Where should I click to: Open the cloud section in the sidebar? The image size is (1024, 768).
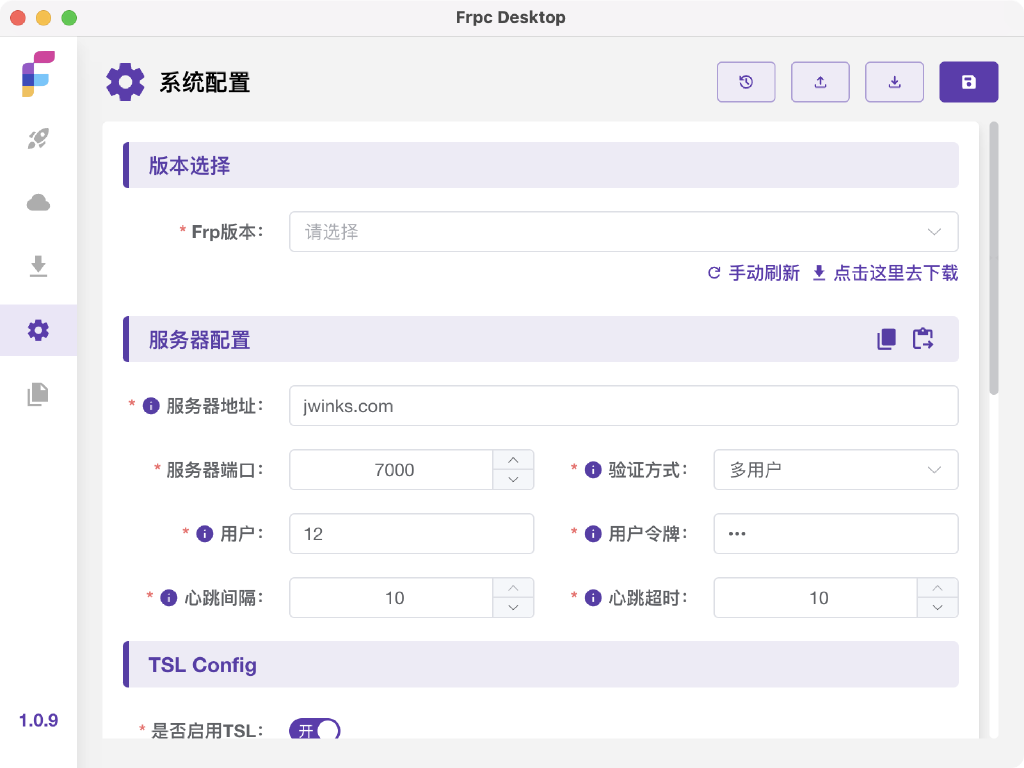38,202
